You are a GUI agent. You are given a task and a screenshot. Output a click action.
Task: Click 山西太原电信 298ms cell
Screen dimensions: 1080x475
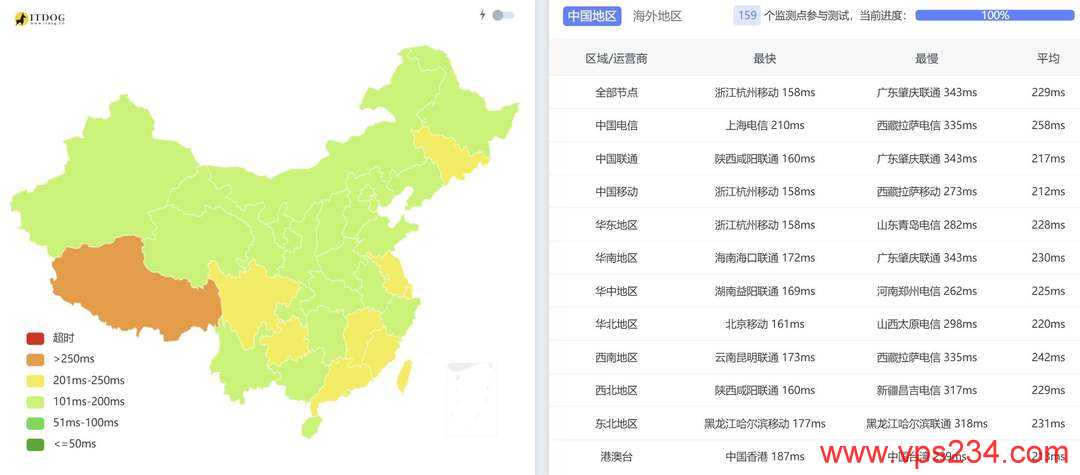click(x=926, y=324)
